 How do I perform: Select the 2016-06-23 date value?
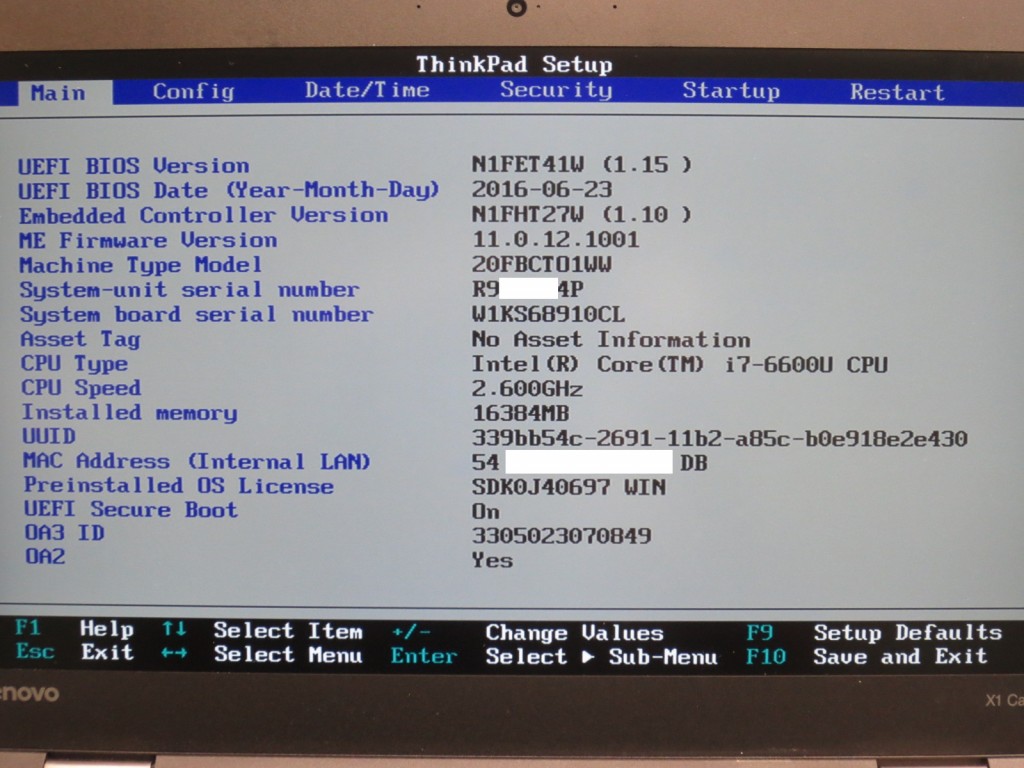point(542,189)
